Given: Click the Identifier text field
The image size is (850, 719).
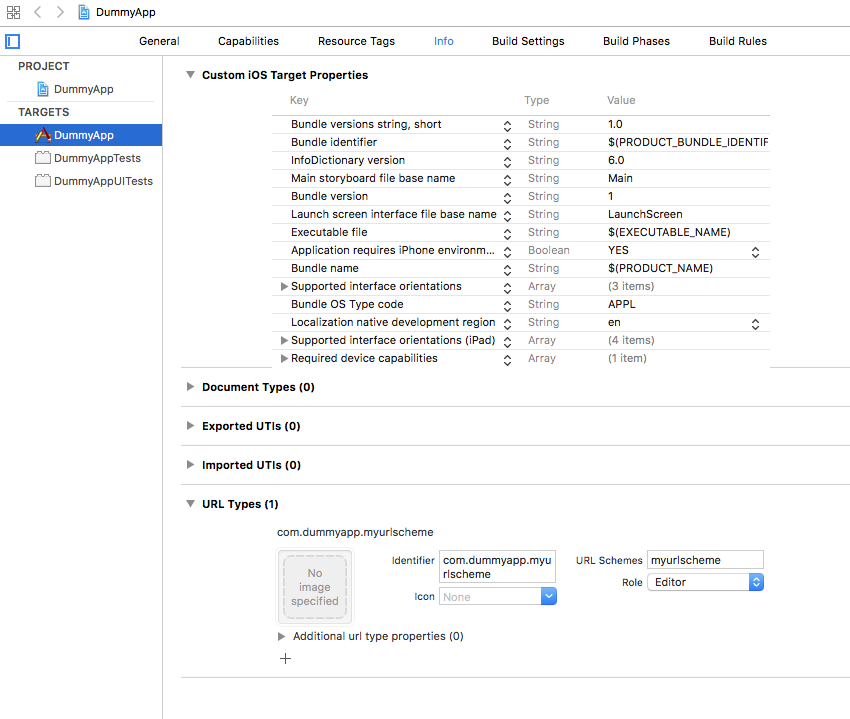Looking at the screenshot, I should tap(497, 567).
